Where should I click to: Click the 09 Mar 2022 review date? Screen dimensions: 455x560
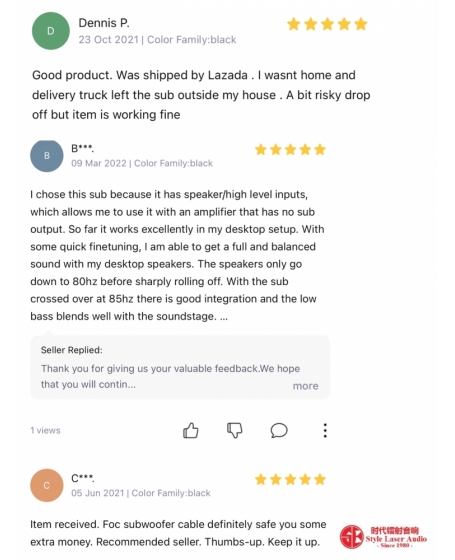(x=99, y=163)
